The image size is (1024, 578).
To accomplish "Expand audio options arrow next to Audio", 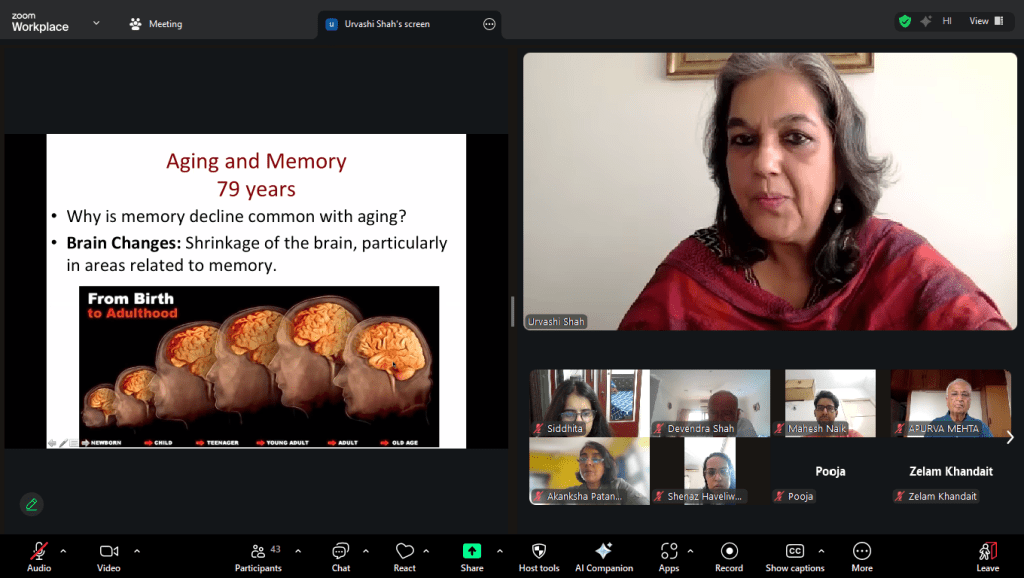I will [x=63, y=550].
